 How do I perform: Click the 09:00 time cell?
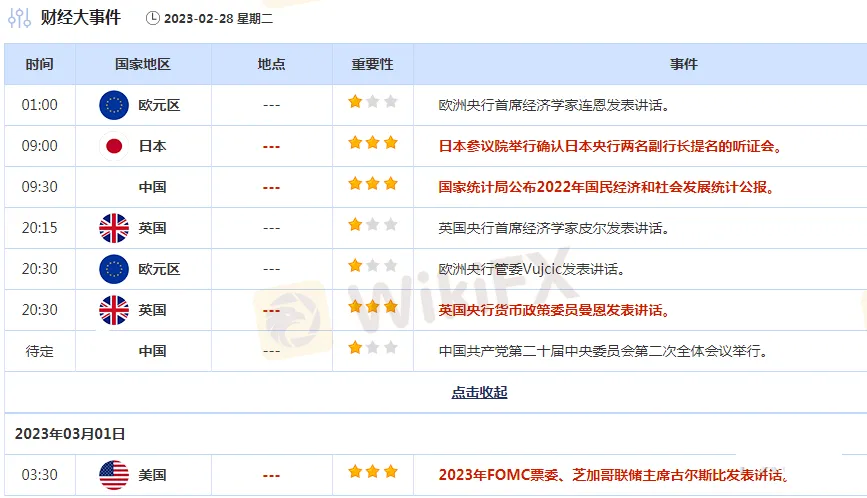coord(40,146)
